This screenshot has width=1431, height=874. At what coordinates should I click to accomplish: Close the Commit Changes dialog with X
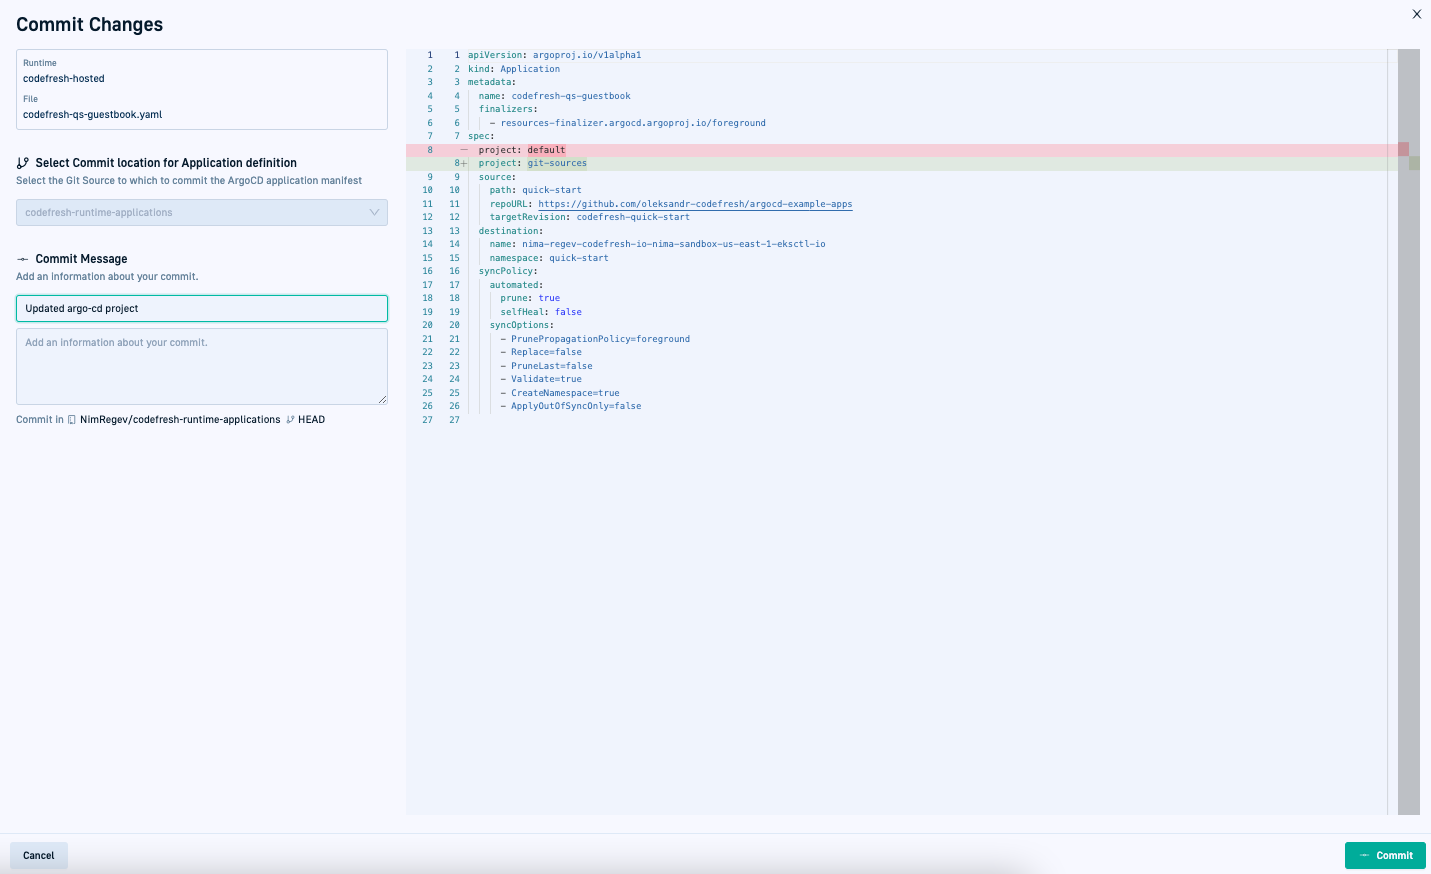[1416, 14]
